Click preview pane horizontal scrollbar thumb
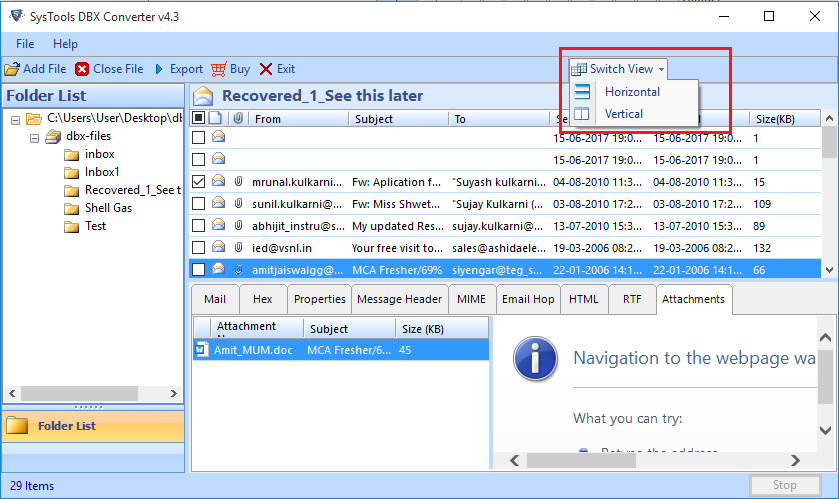 point(582,460)
